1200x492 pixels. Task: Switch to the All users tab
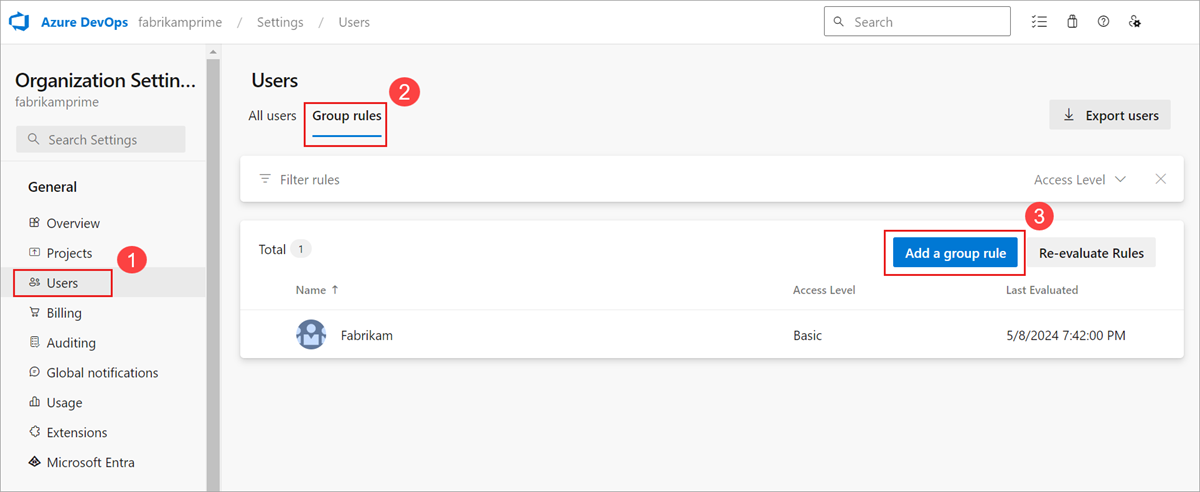coord(272,116)
